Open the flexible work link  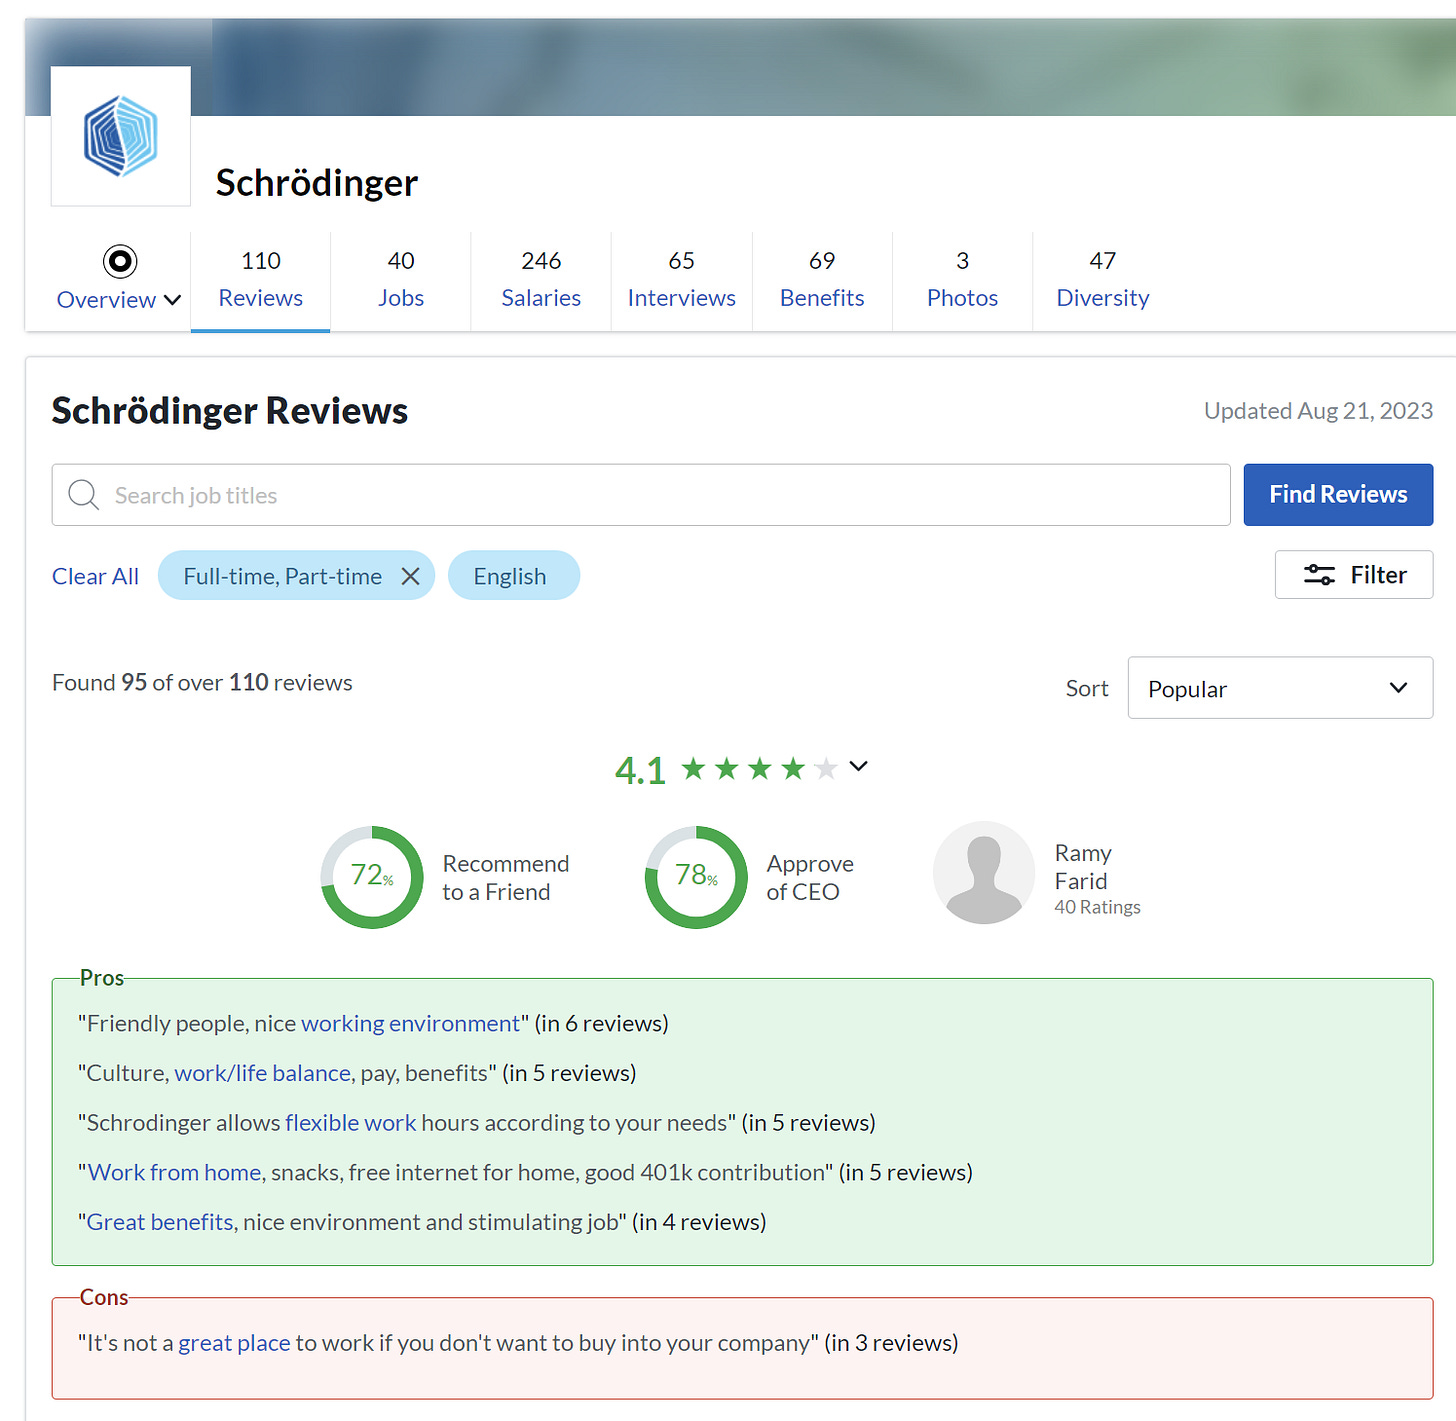pyautogui.click(x=350, y=1123)
